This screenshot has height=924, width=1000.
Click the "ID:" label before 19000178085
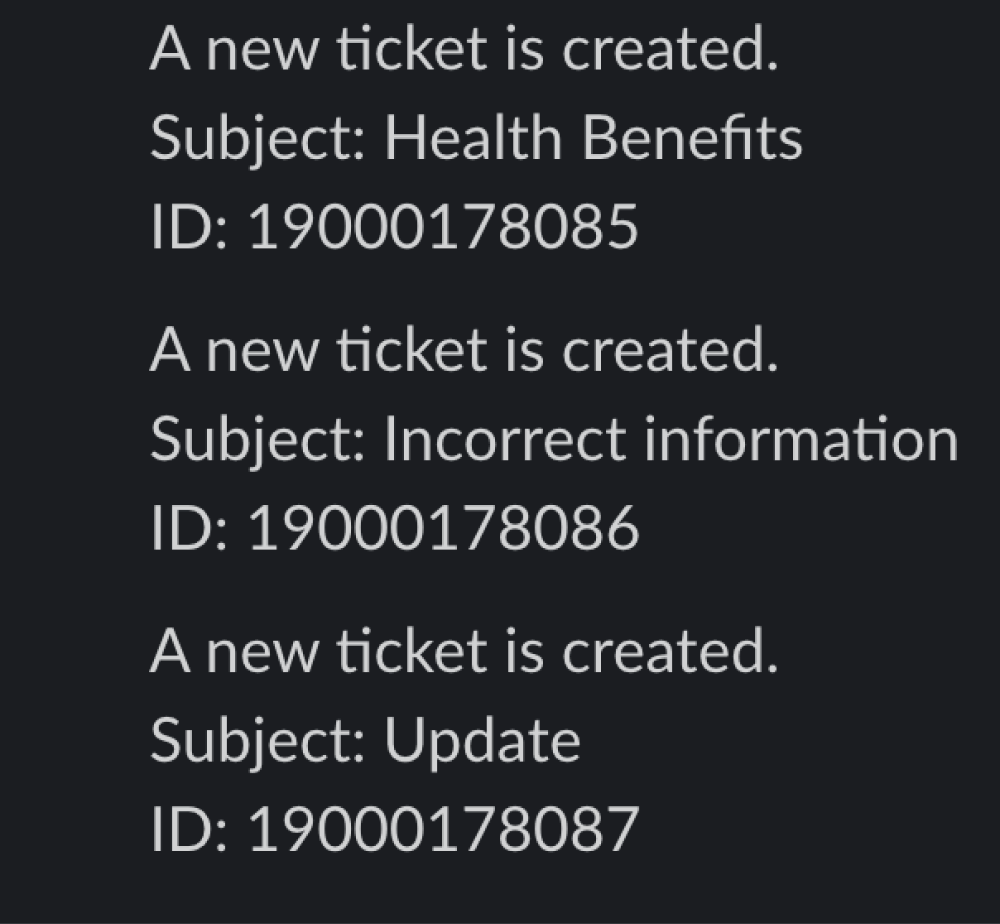coord(190,228)
